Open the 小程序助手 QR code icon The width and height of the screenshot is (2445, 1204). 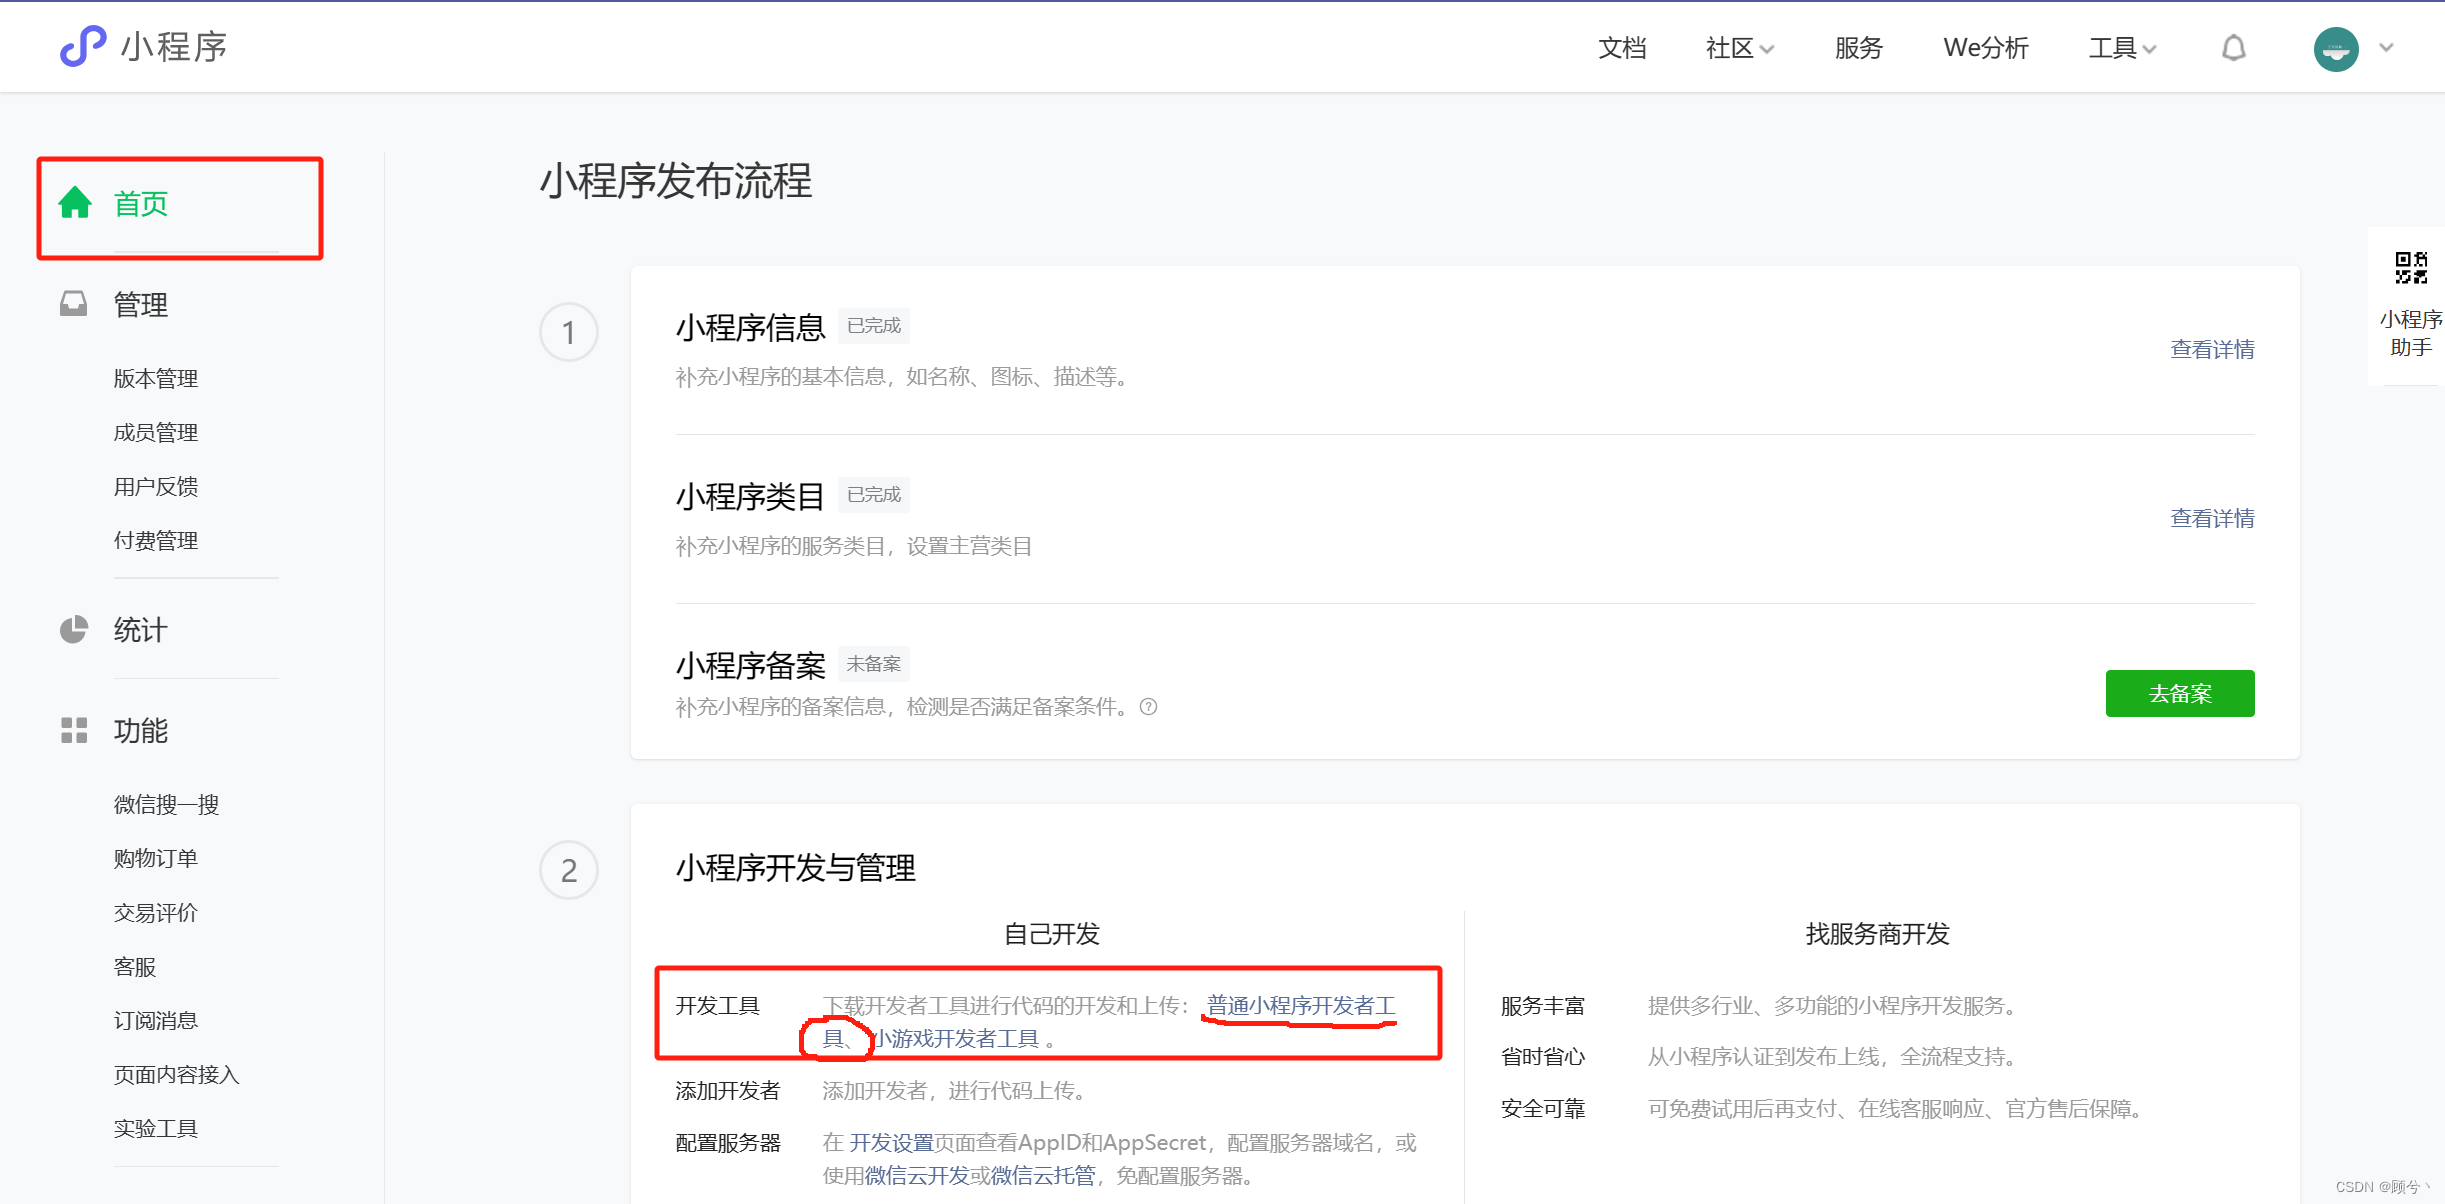(2410, 268)
